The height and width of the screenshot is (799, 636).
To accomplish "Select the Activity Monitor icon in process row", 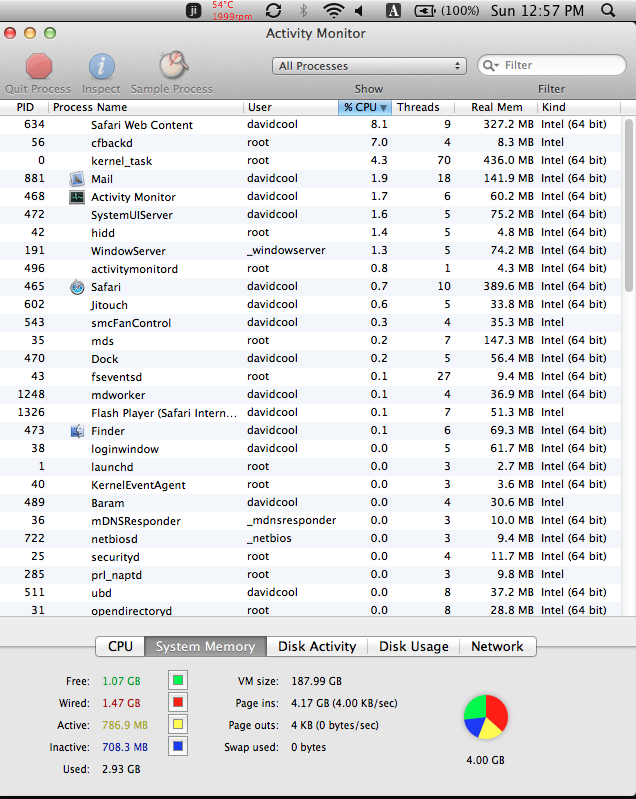I will coord(77,197).
